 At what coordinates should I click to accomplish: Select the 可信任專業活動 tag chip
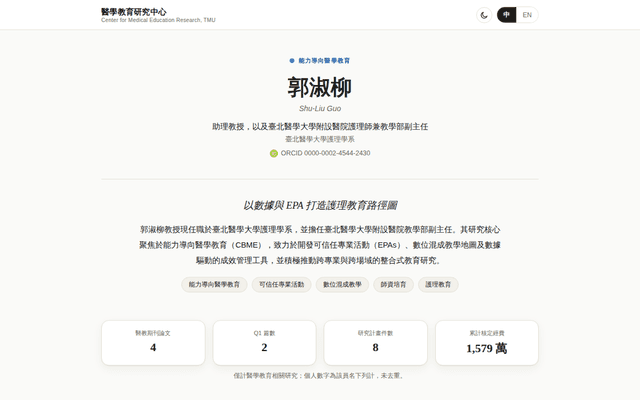tap(282, 284)
